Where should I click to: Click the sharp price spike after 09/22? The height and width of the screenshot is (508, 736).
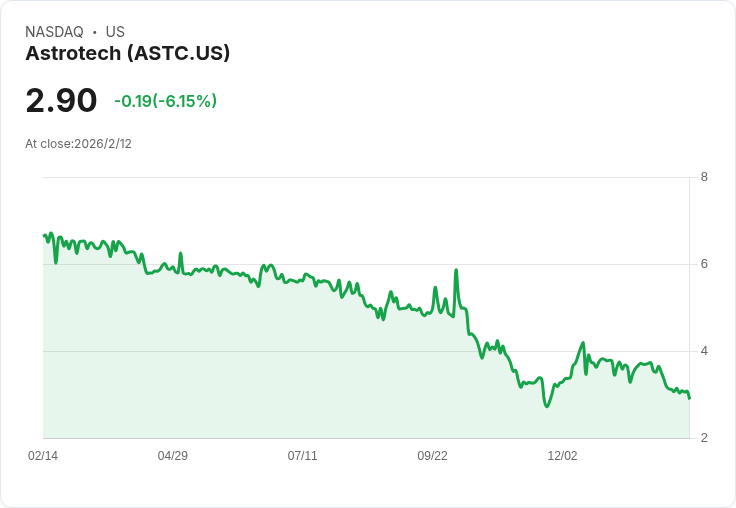tap(456, 270)
